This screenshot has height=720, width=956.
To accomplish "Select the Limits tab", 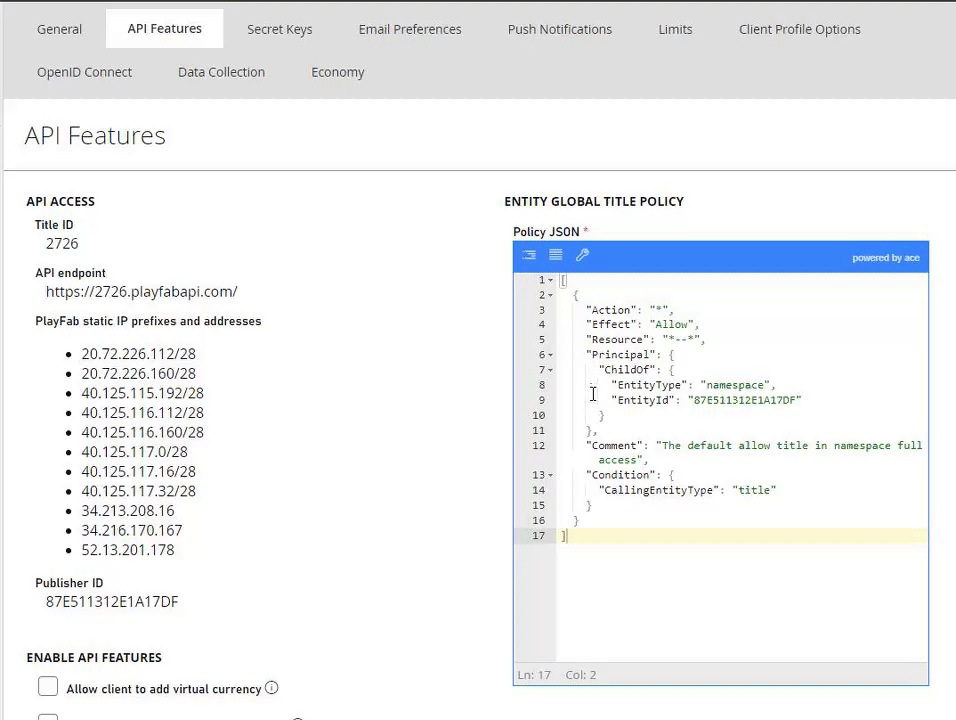I will (x=675, y=29).
